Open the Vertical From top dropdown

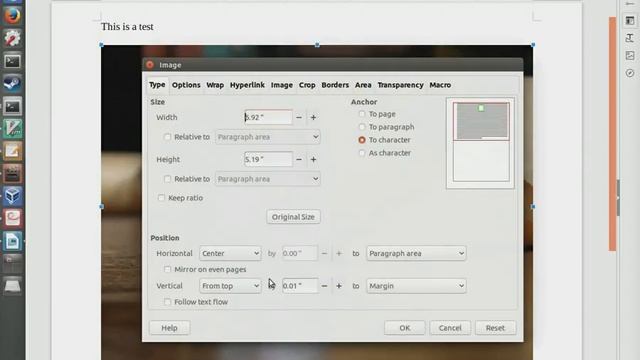(230, 286)
